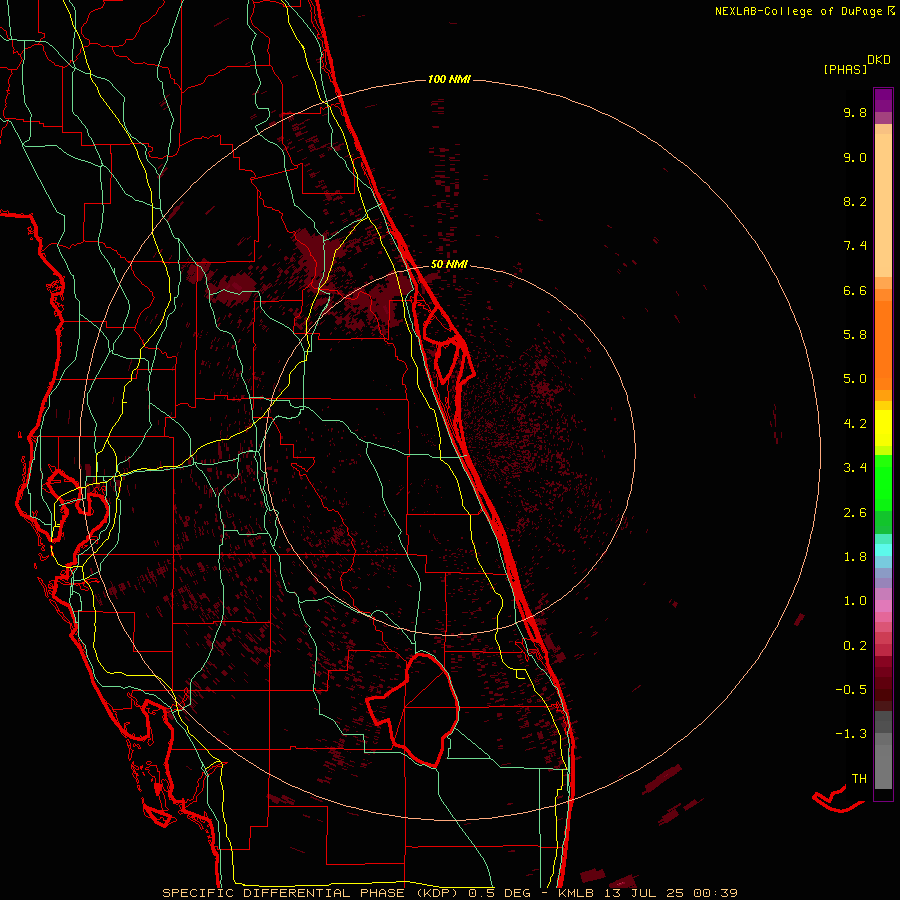Viewport: 900px width, 900px height.
Task: Pick the orange color bar segment
Action: 883,345
